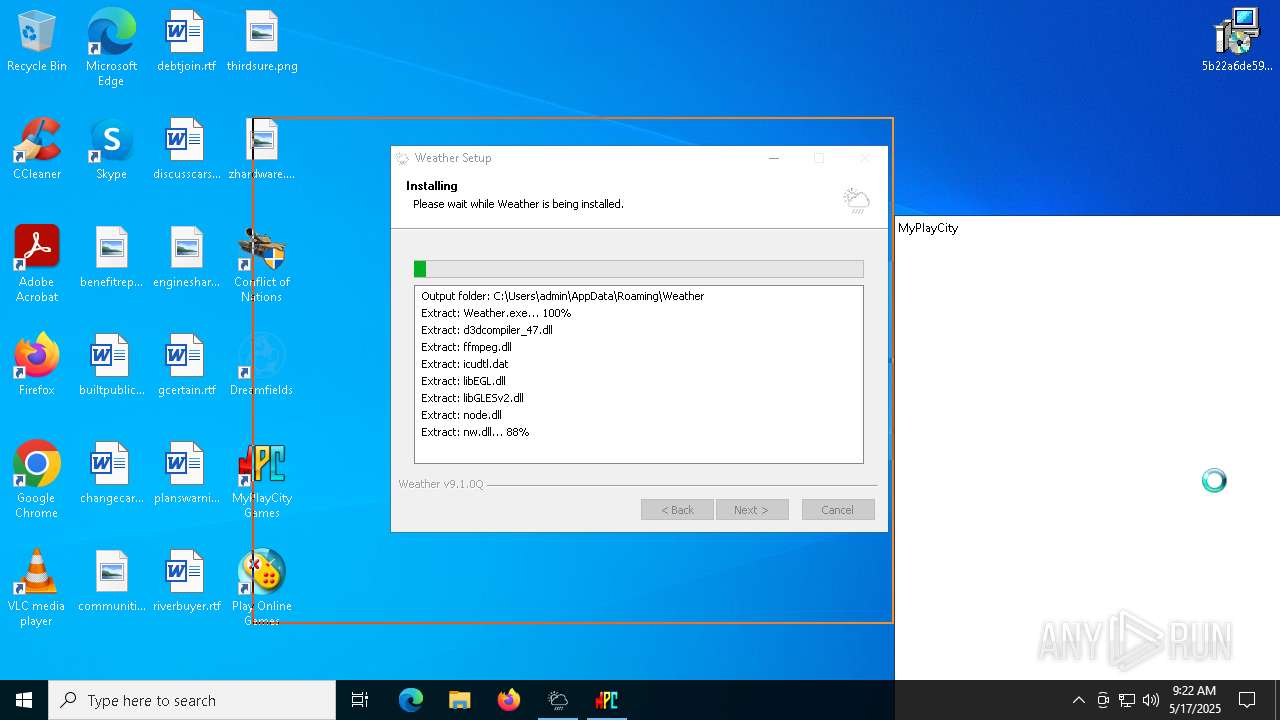The height and width of the screenshot is (720, 1280).
Task: Select the builtpublic document icon
Action: click(x=111, y=365)
